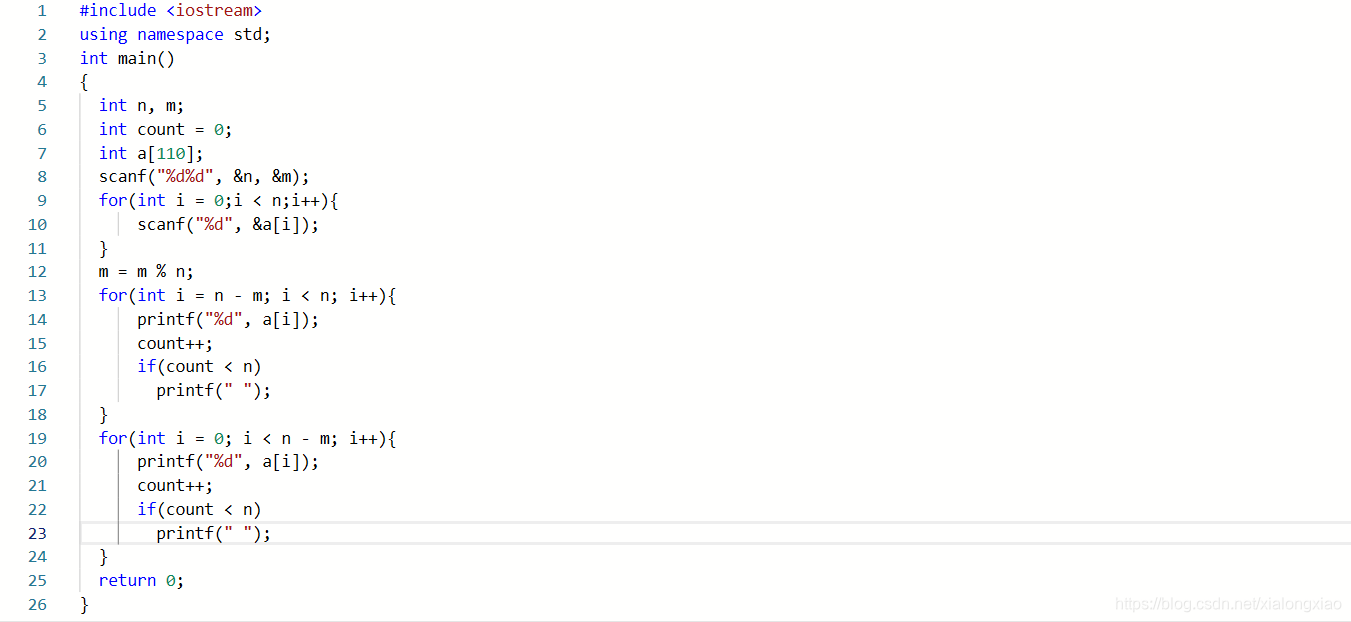The height and width of the screenshot is (622, 1351).
Task: Click 'scanf("%d", &a[i]);' inside first loop
Action: (x=229, y=224)
